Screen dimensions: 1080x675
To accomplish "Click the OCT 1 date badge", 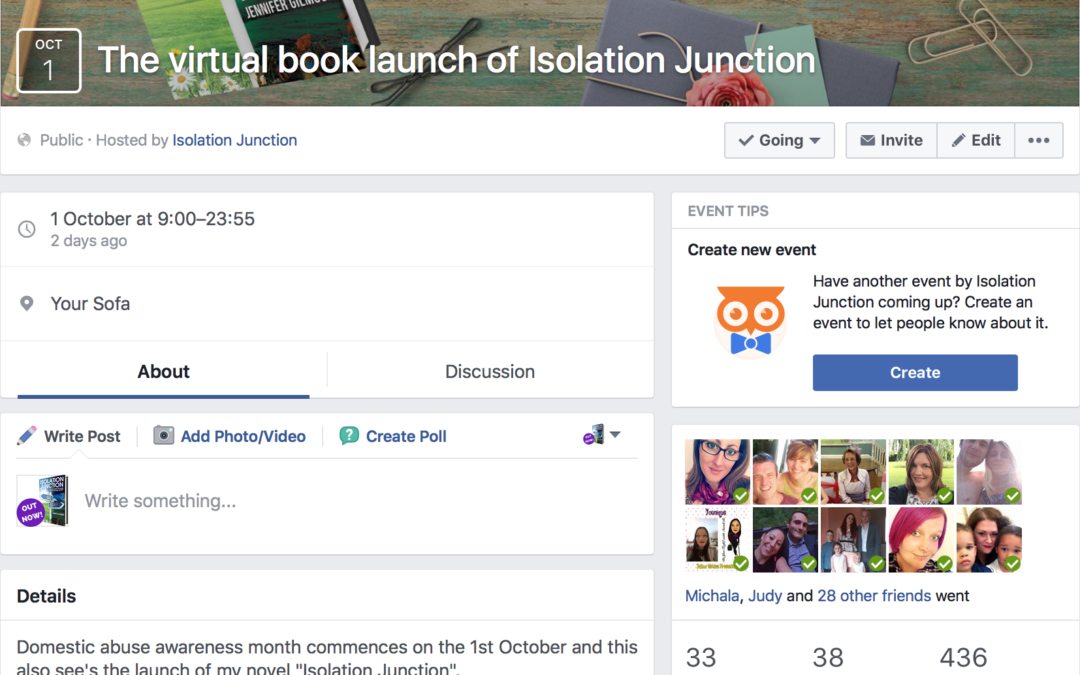I will tap(48, 61).
